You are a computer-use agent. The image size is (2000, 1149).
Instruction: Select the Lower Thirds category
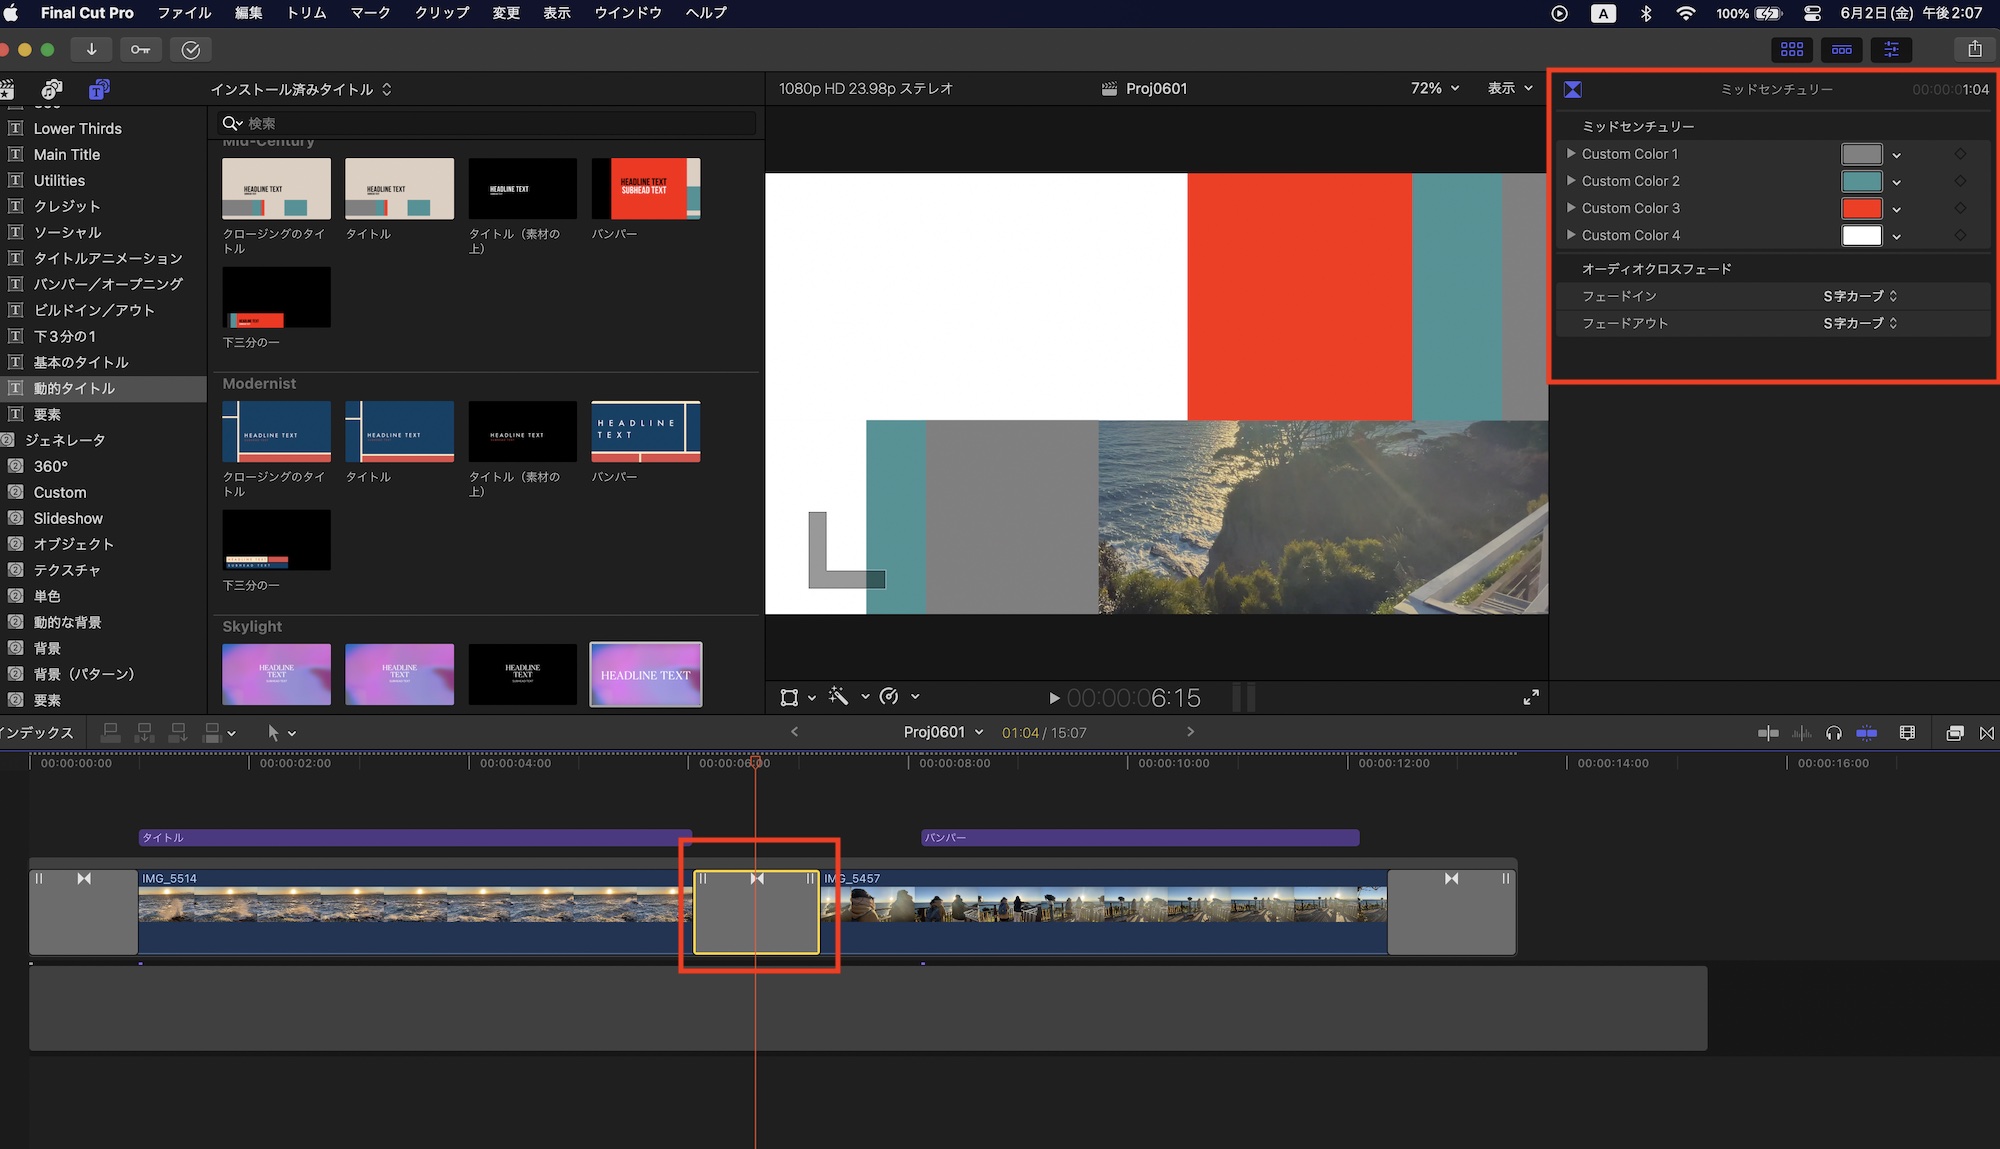coord(77,128)
